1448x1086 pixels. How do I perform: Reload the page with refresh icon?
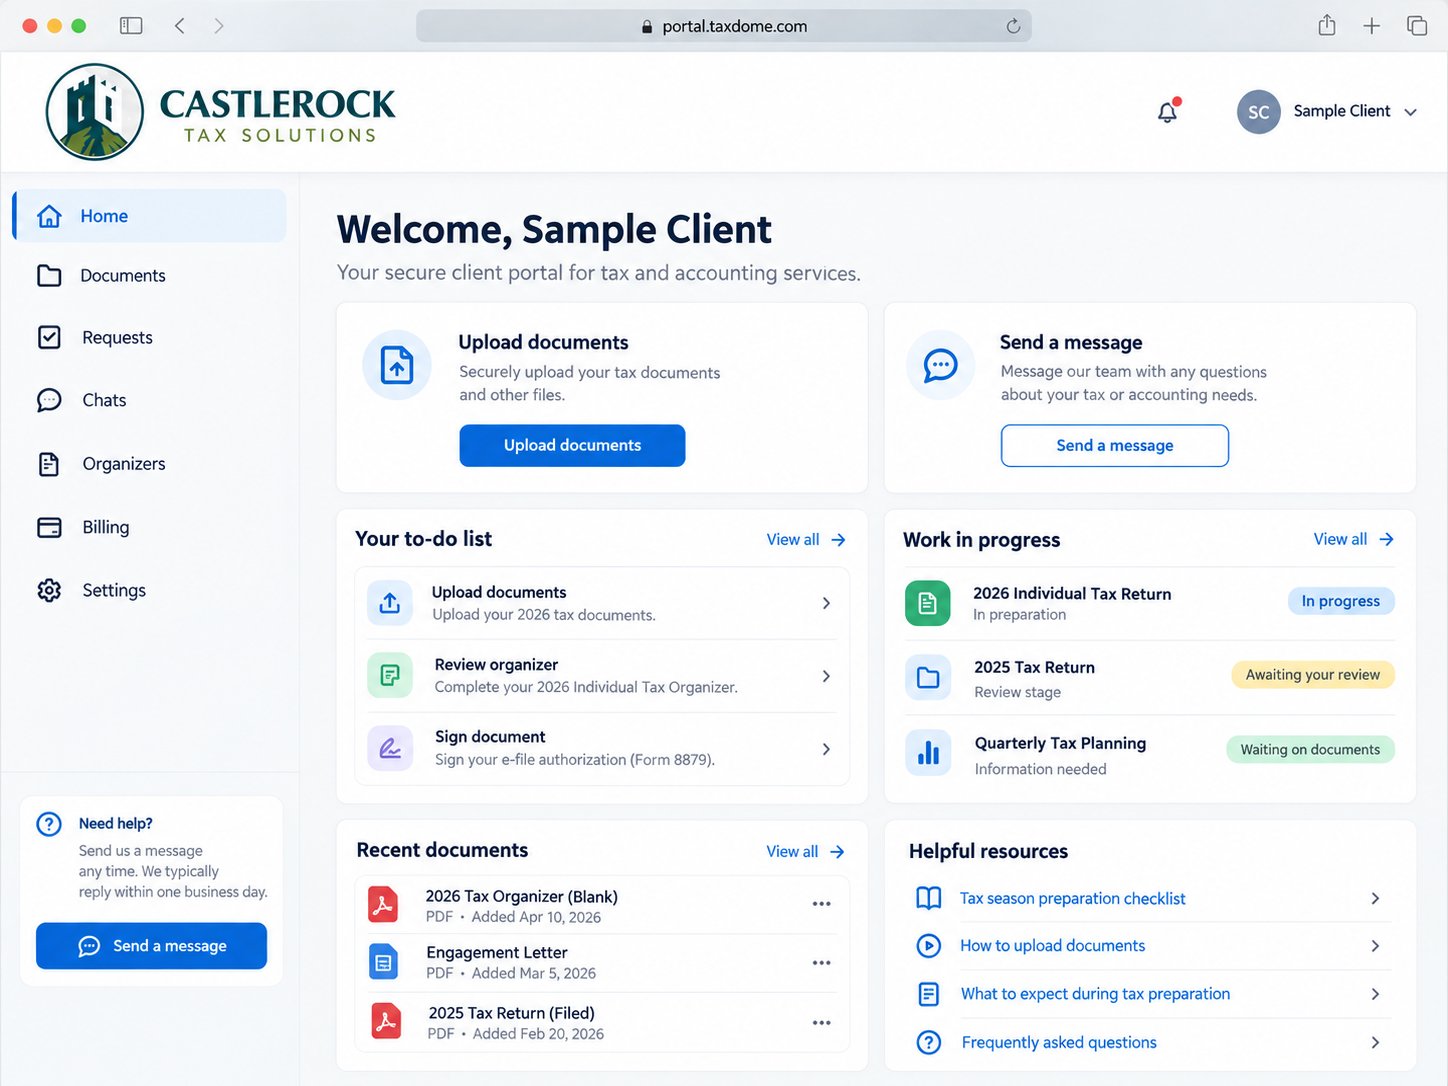1013,26
